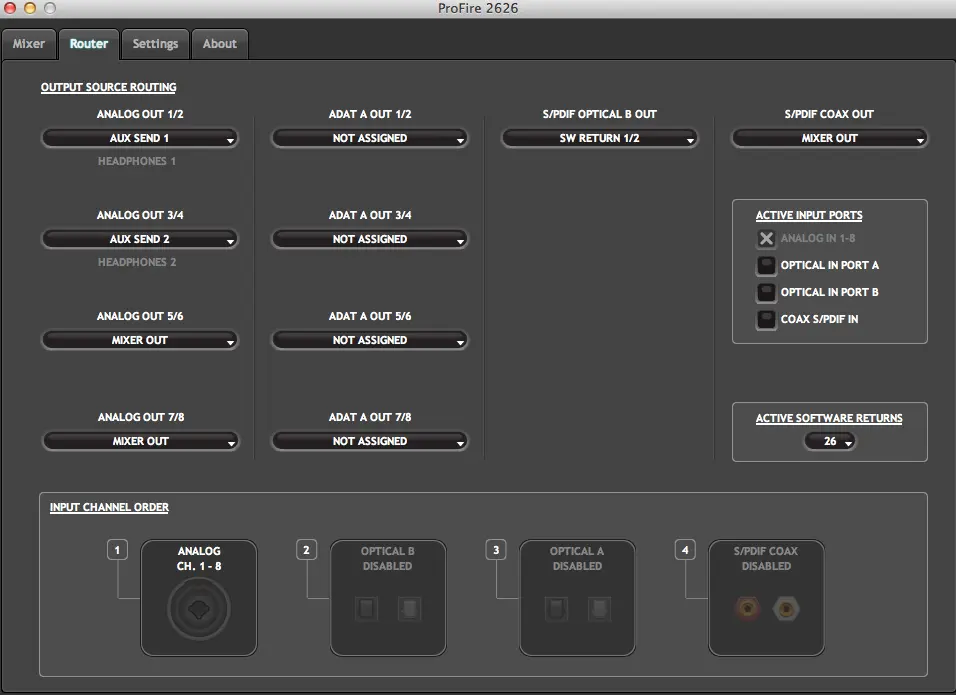Screen dimensions: 956x695
Task: Click the orange RCA coax jack icon
Action: 747,608
